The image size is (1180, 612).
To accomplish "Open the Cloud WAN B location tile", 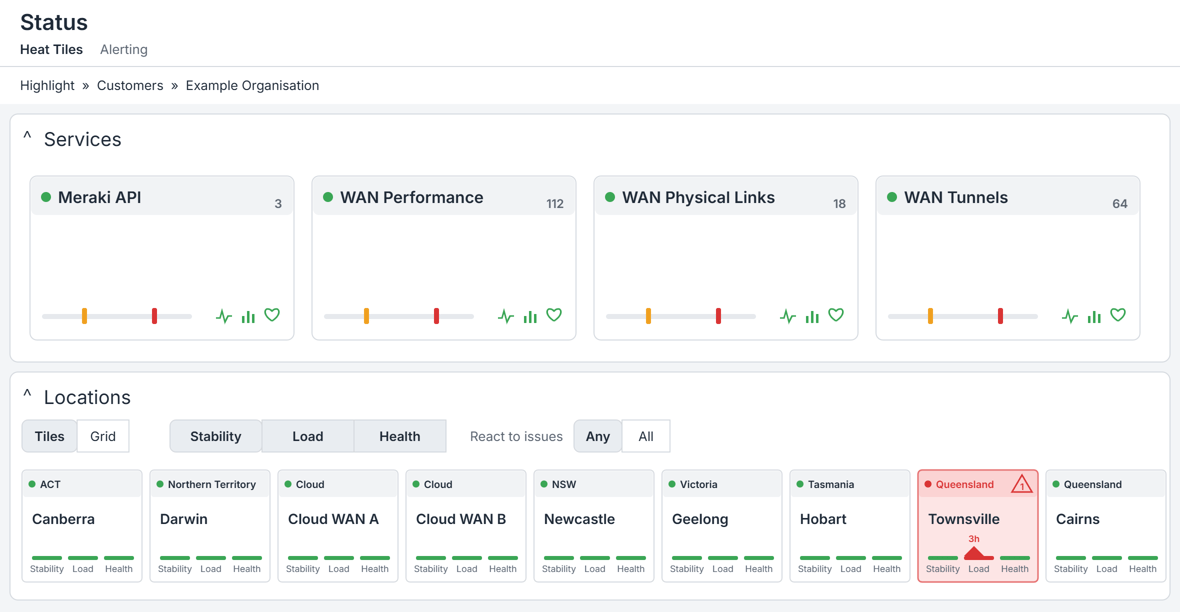I will (466, 526).
